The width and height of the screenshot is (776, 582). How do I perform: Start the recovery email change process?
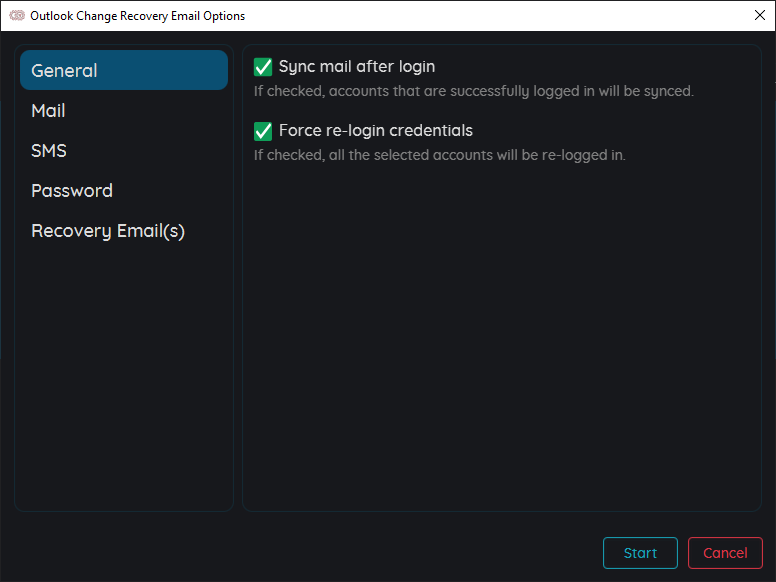[x=640, y=553]
